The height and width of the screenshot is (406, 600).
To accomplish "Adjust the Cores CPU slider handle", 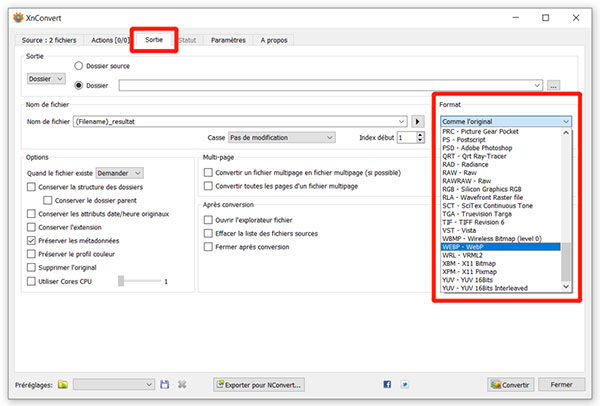I will click(x=121, y=281).
